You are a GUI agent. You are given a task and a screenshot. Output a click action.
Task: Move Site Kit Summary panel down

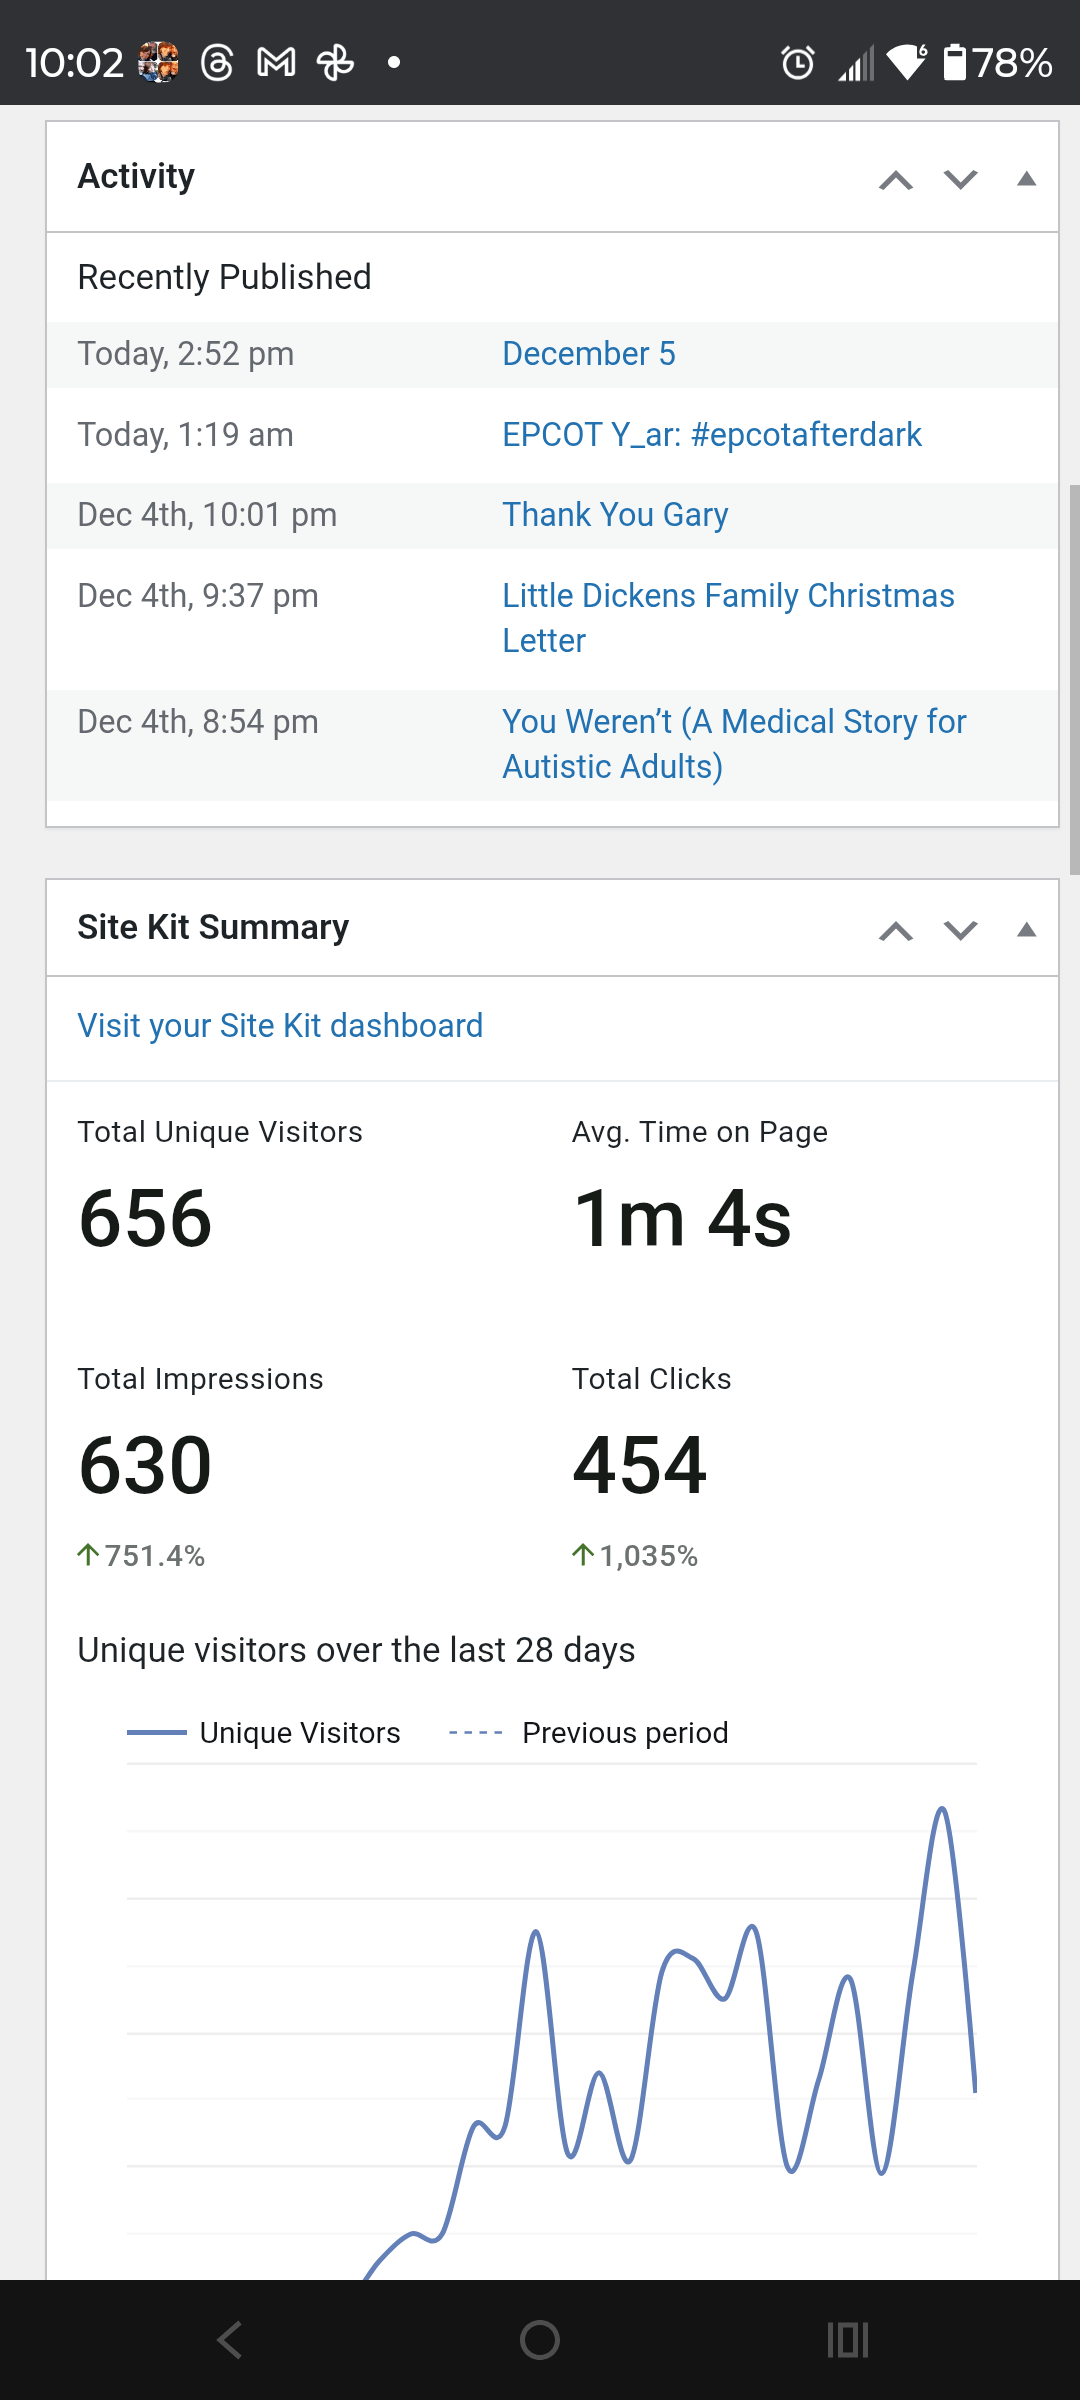tap(961, 931)
